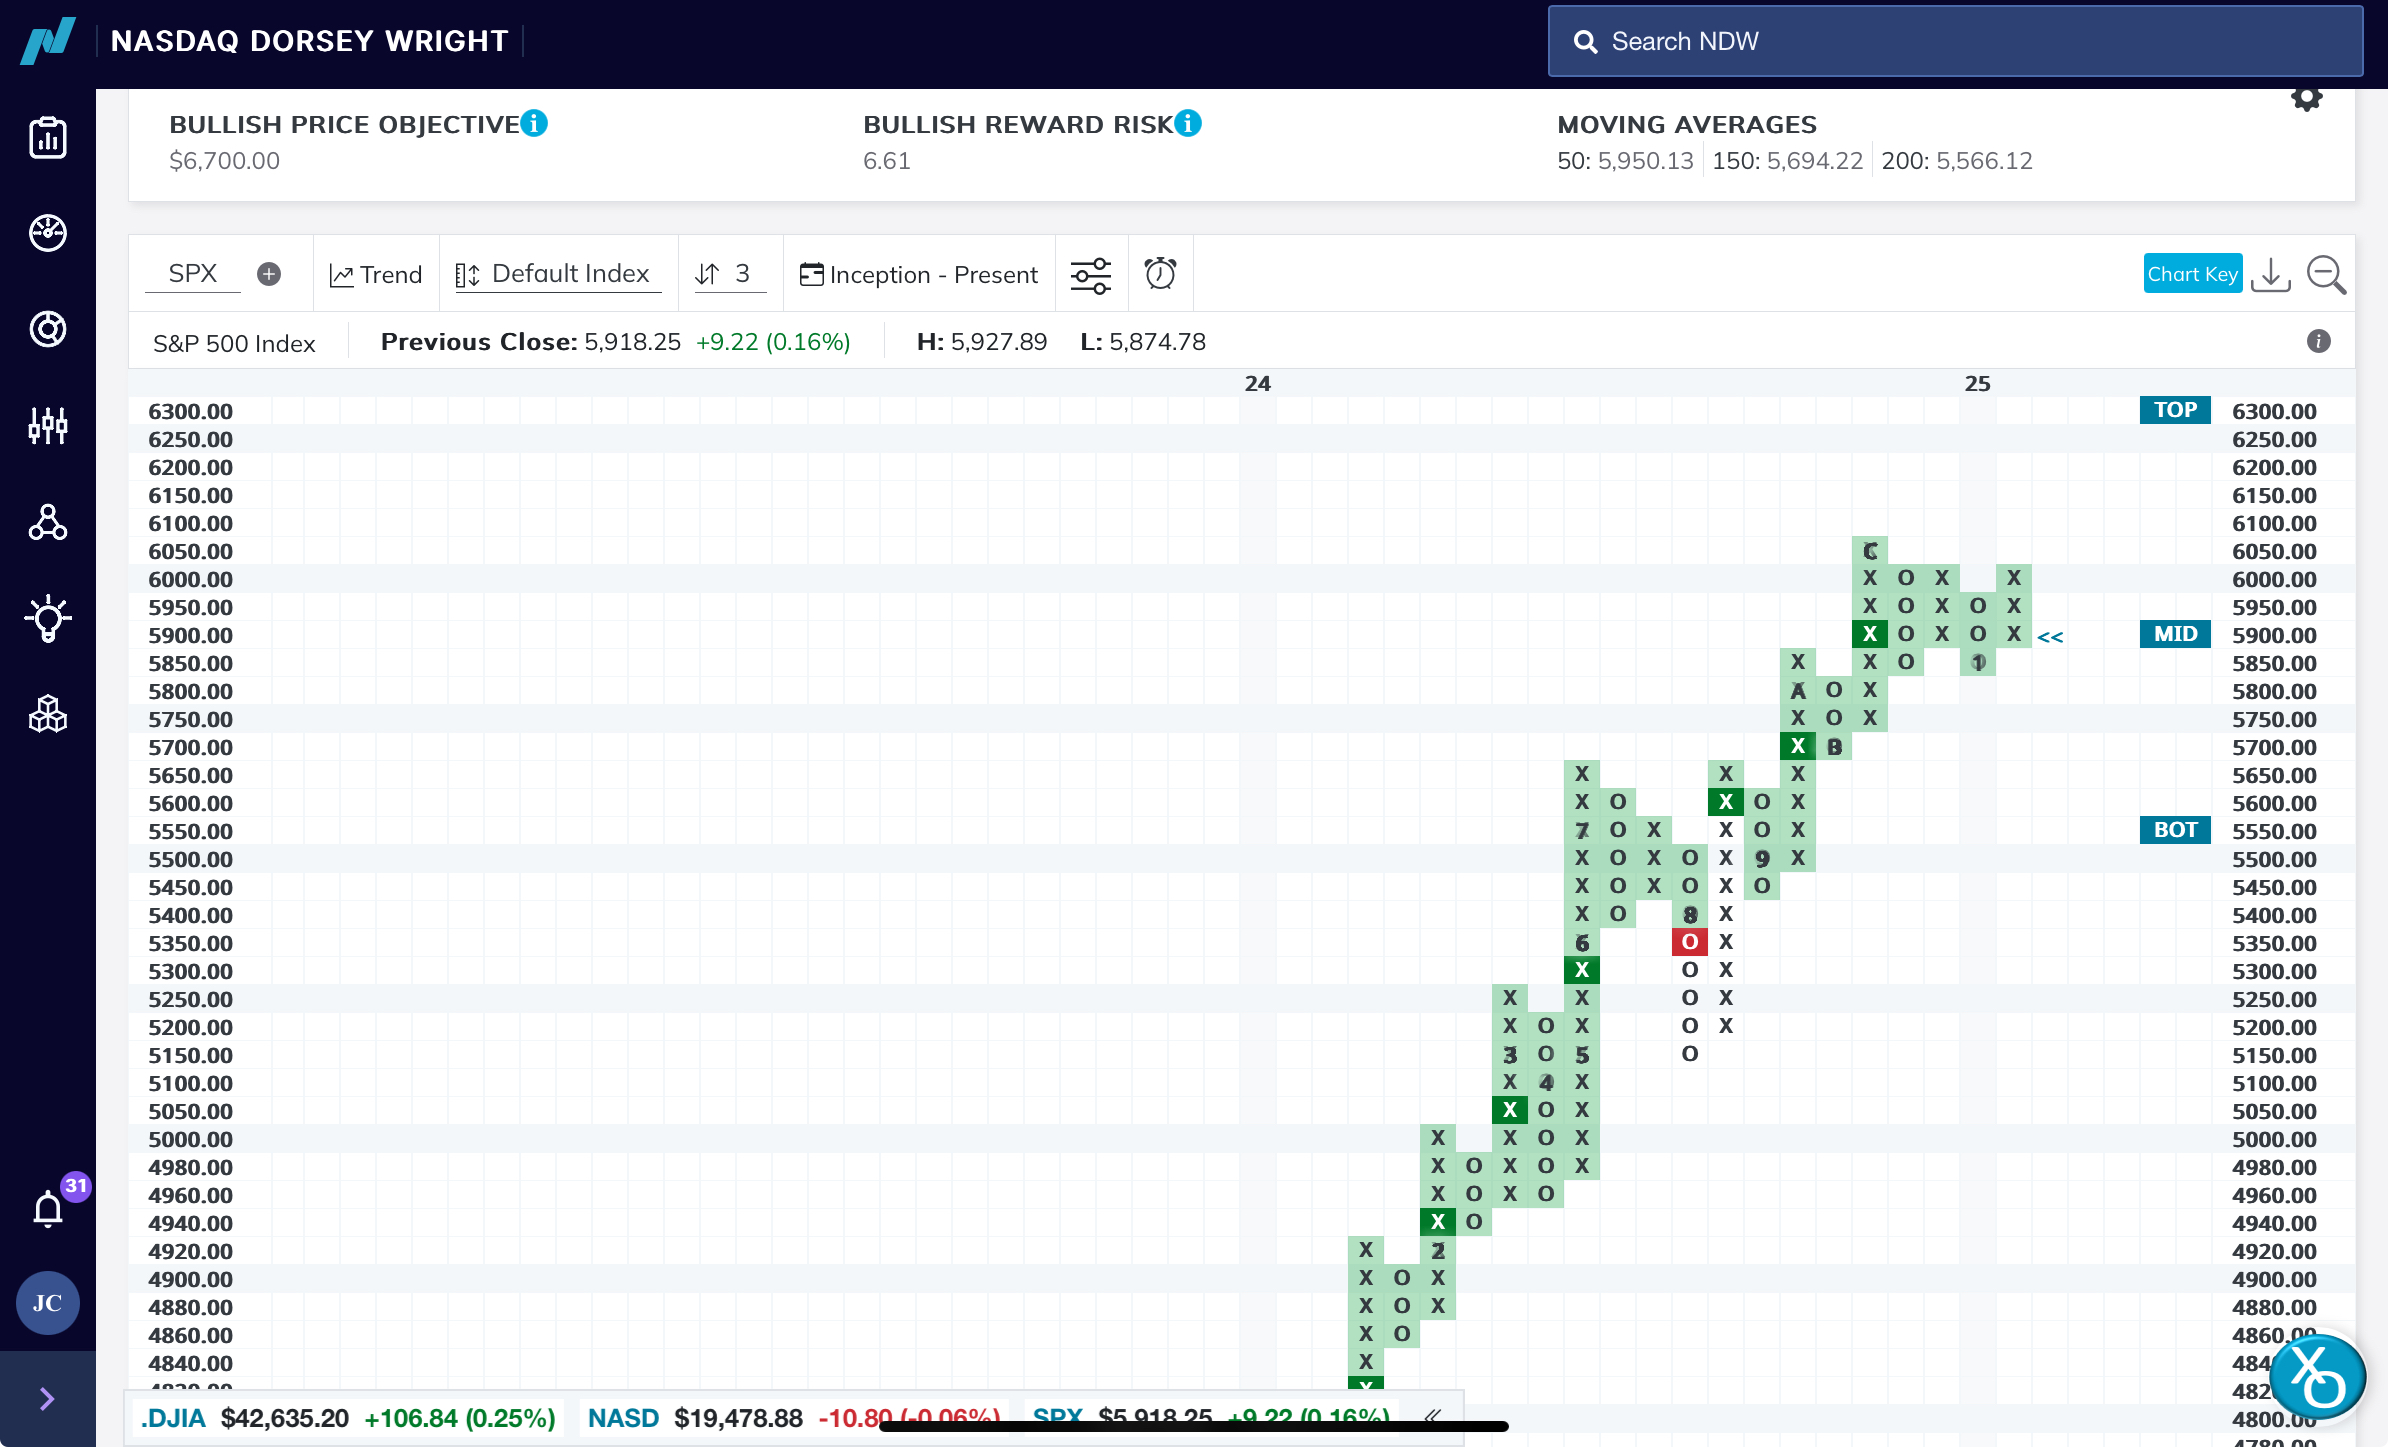Toggle the Trend chart option
This screenshot has width=2388, height=1447.
pos(376,274)
